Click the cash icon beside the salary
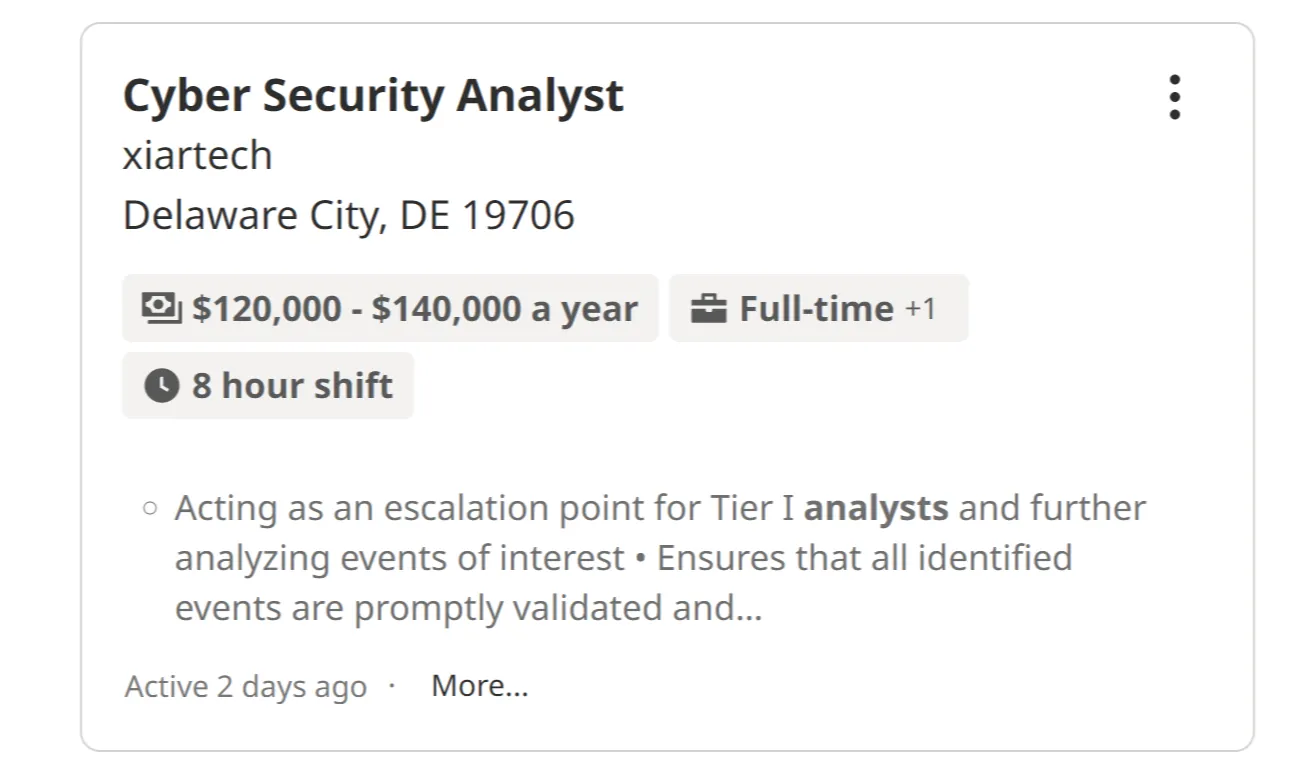This screenshot has height=770, width=1303. point(160,308)
